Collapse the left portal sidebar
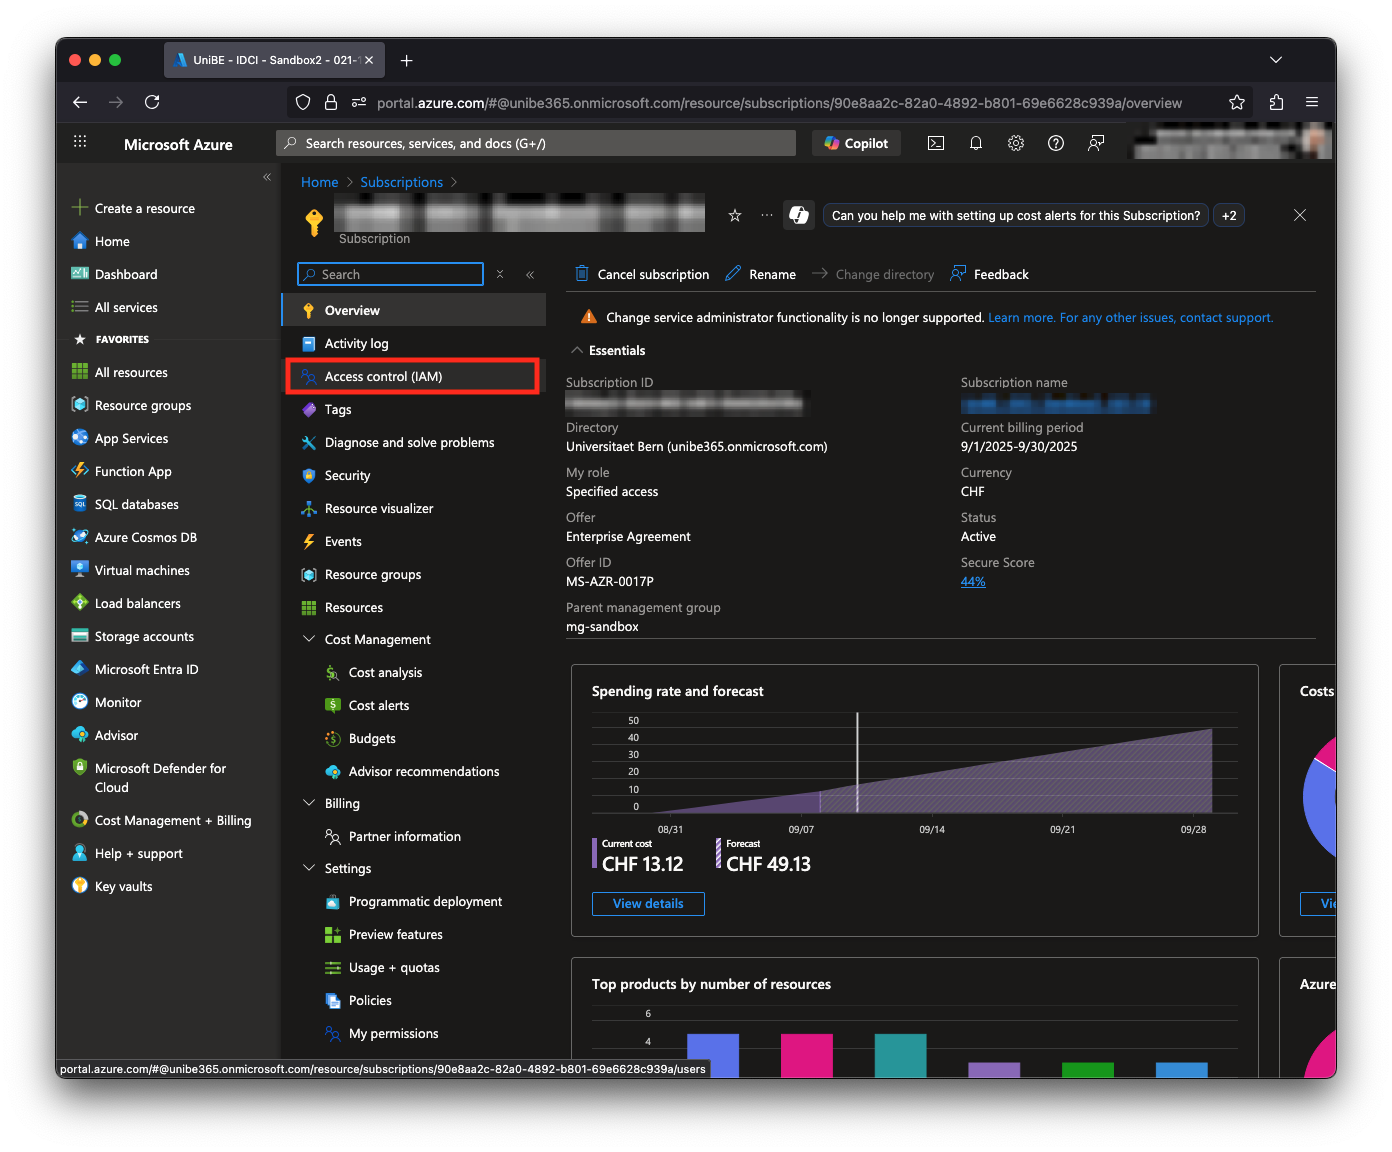 click(x=267, y=177)
